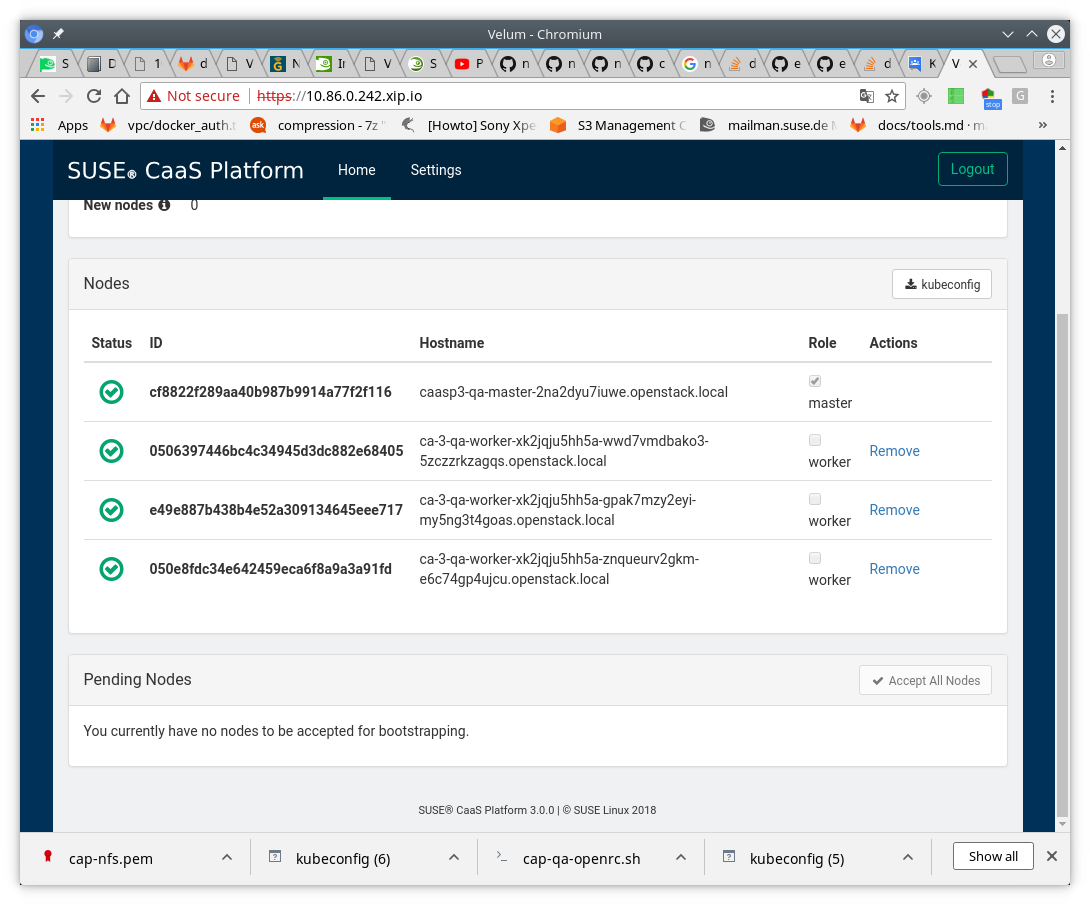Open the vpc/docker_auth bookmark
This screenshot has width=1090, height=905.
(x=169, y=125)
